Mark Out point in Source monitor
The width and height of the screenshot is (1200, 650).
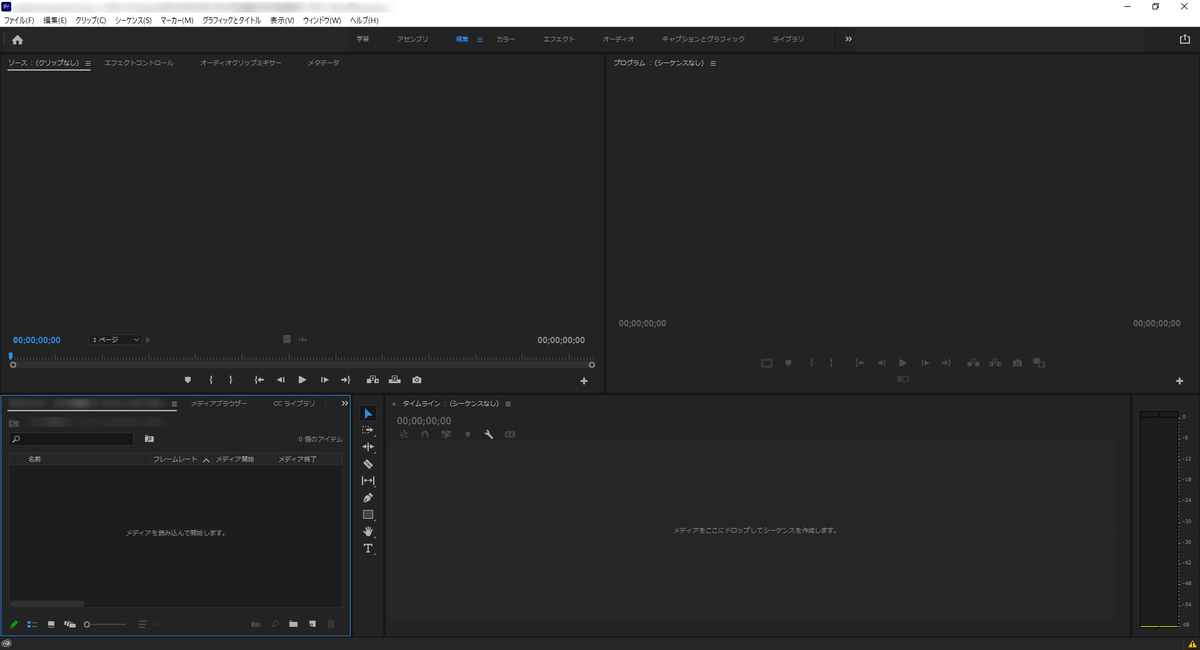(231, 380)
